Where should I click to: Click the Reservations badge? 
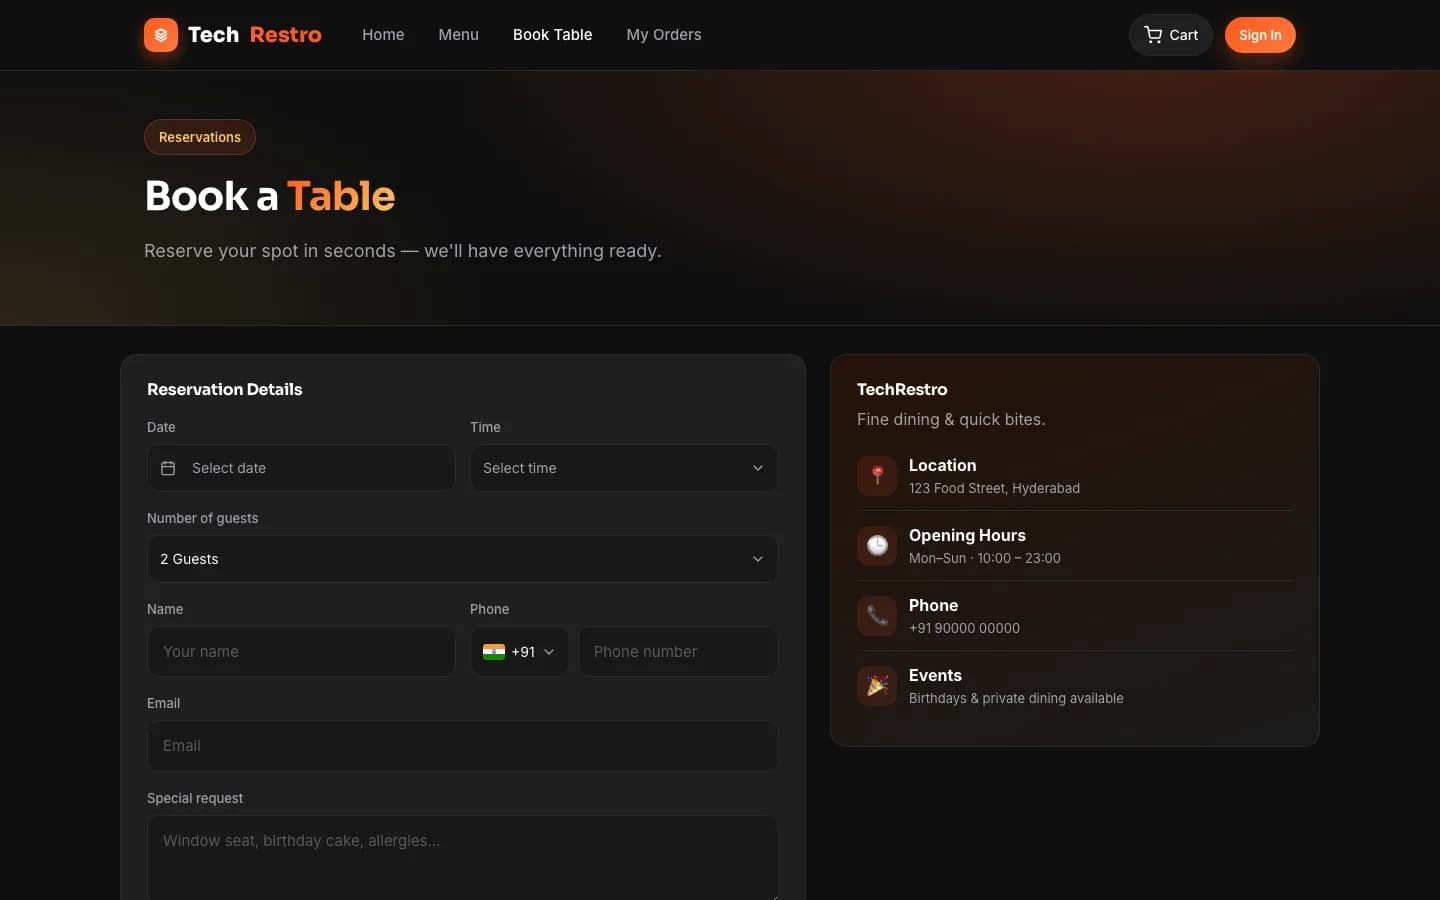click(200, 137)
